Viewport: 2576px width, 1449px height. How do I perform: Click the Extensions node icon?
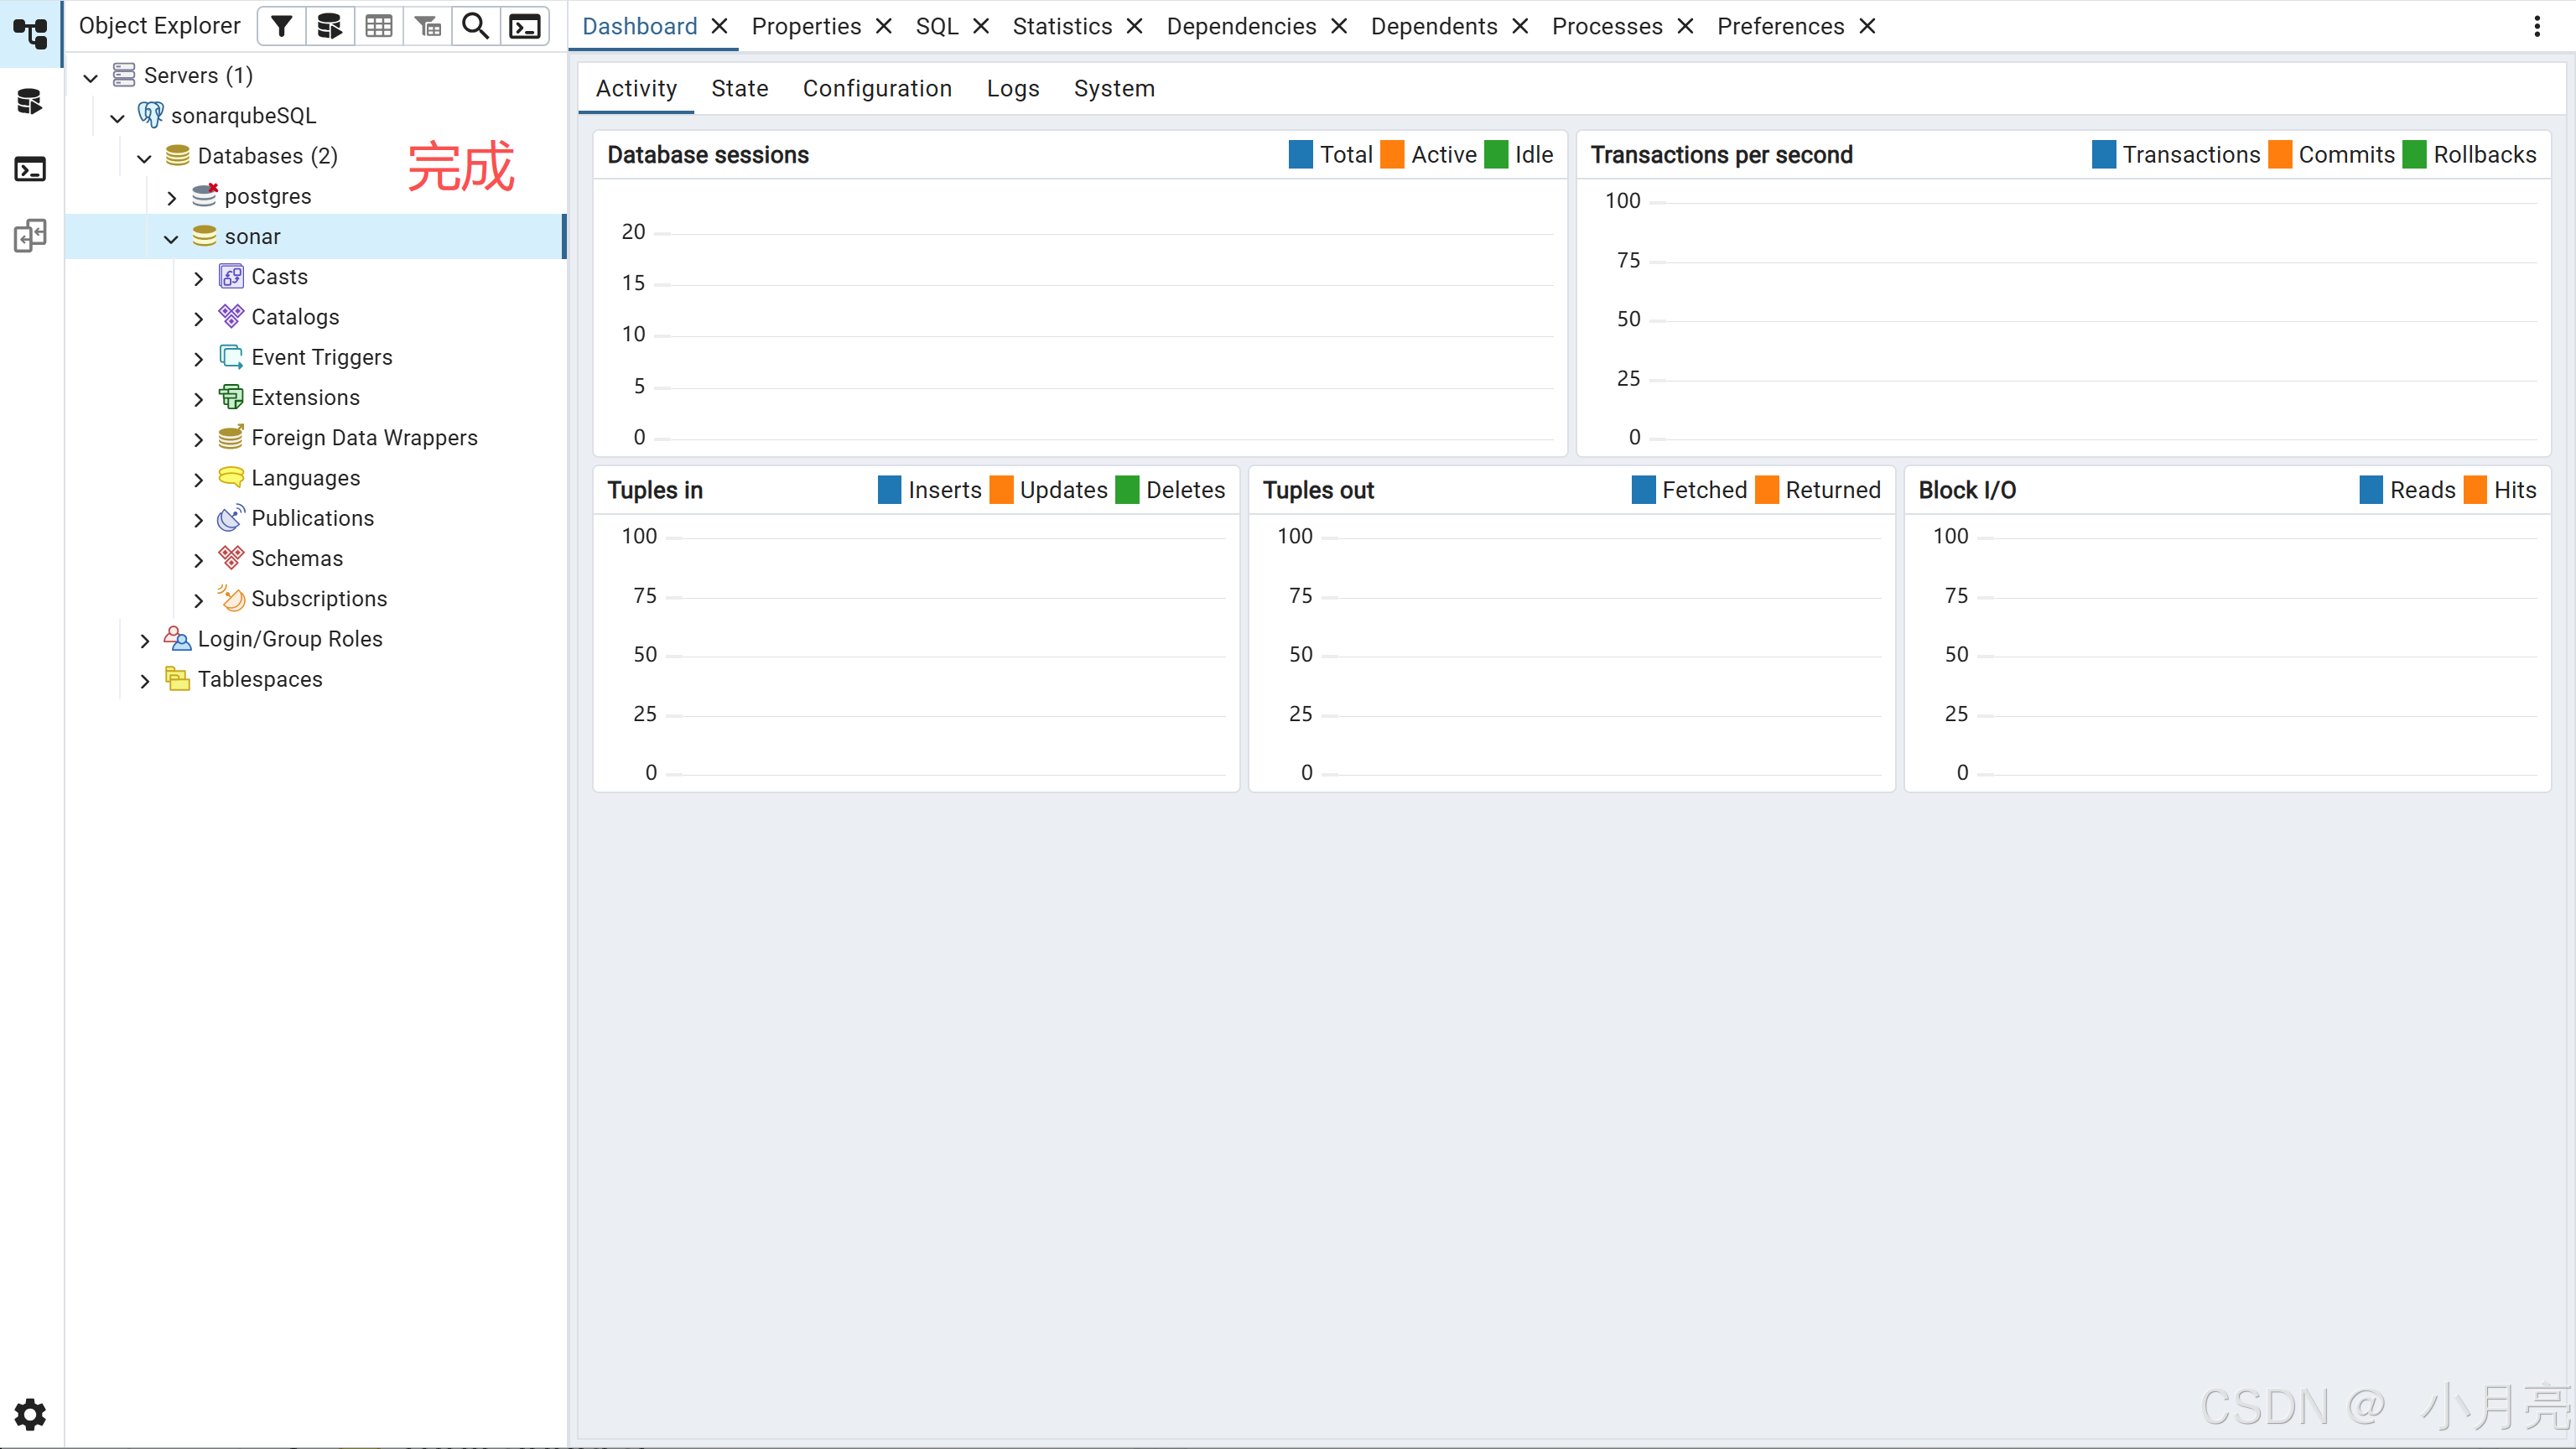[231, 397]
